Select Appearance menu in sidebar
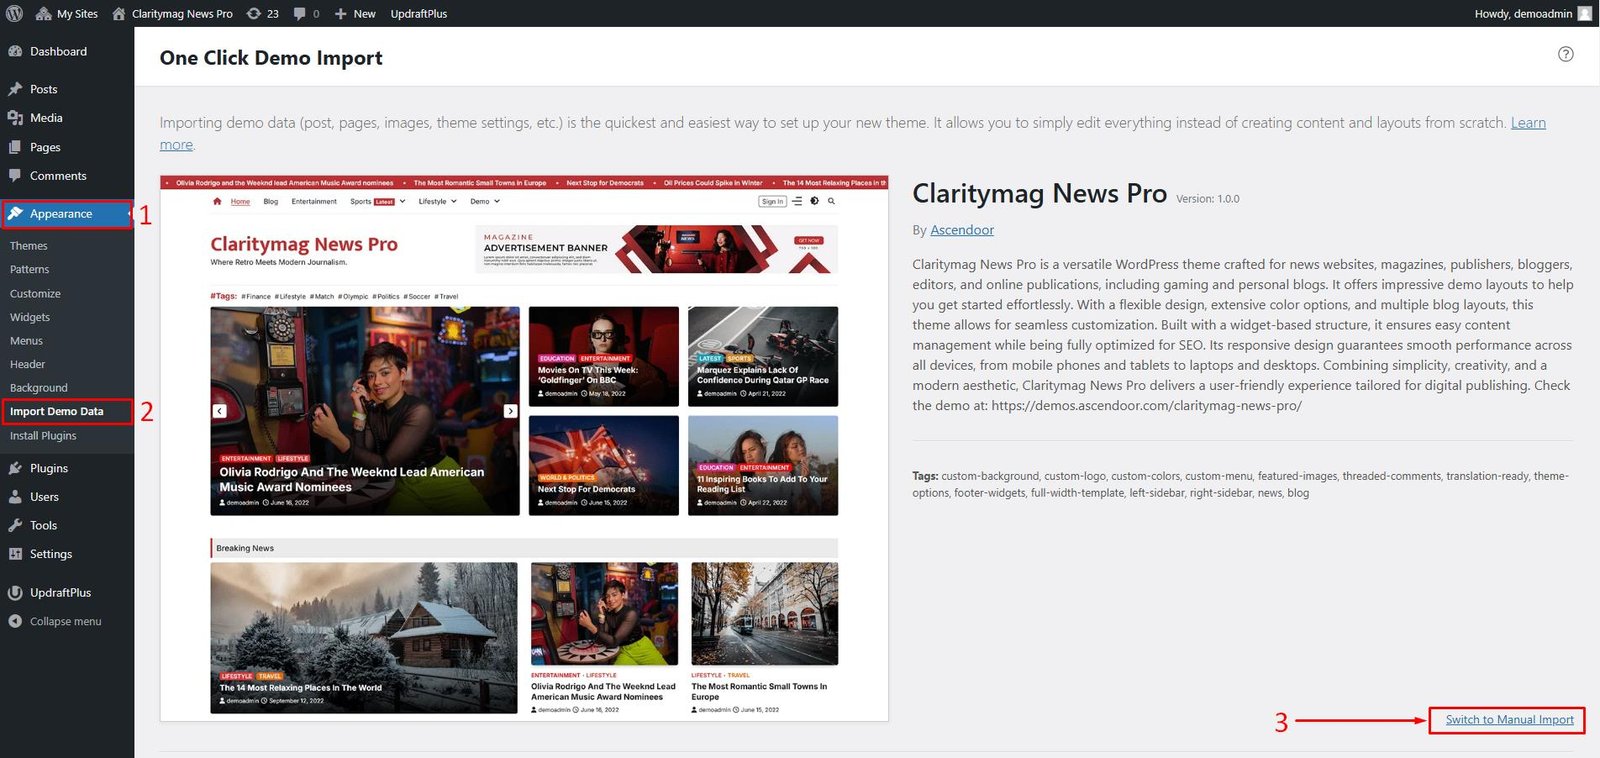 67,214
